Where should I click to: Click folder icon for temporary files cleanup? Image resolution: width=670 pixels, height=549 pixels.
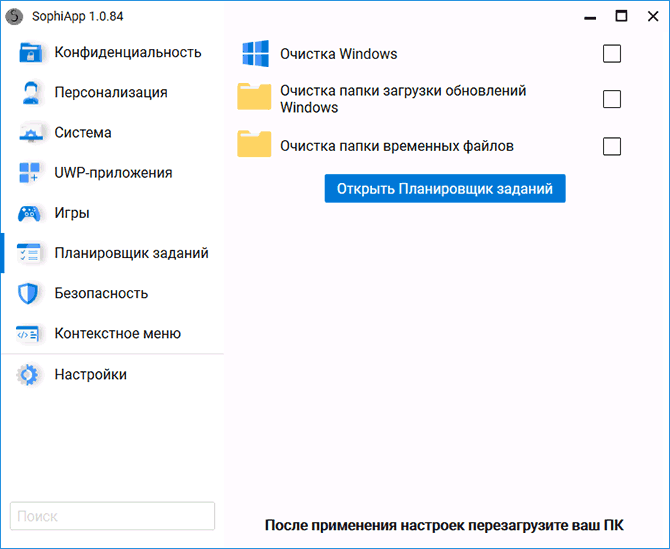coord(254,144)
